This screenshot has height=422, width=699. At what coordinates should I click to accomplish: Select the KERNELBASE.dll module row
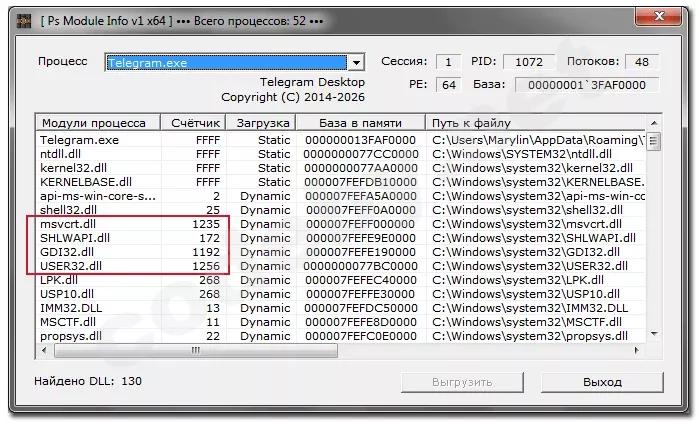341,182
